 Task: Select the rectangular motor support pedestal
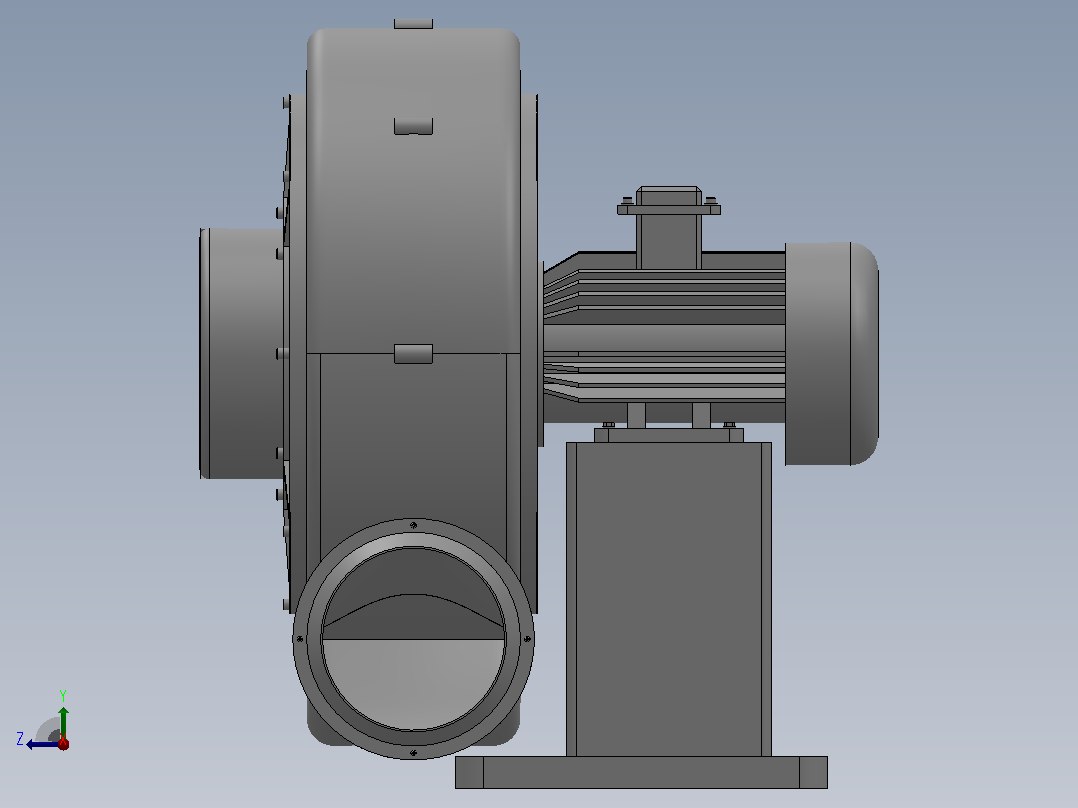[x=669, y=599]
